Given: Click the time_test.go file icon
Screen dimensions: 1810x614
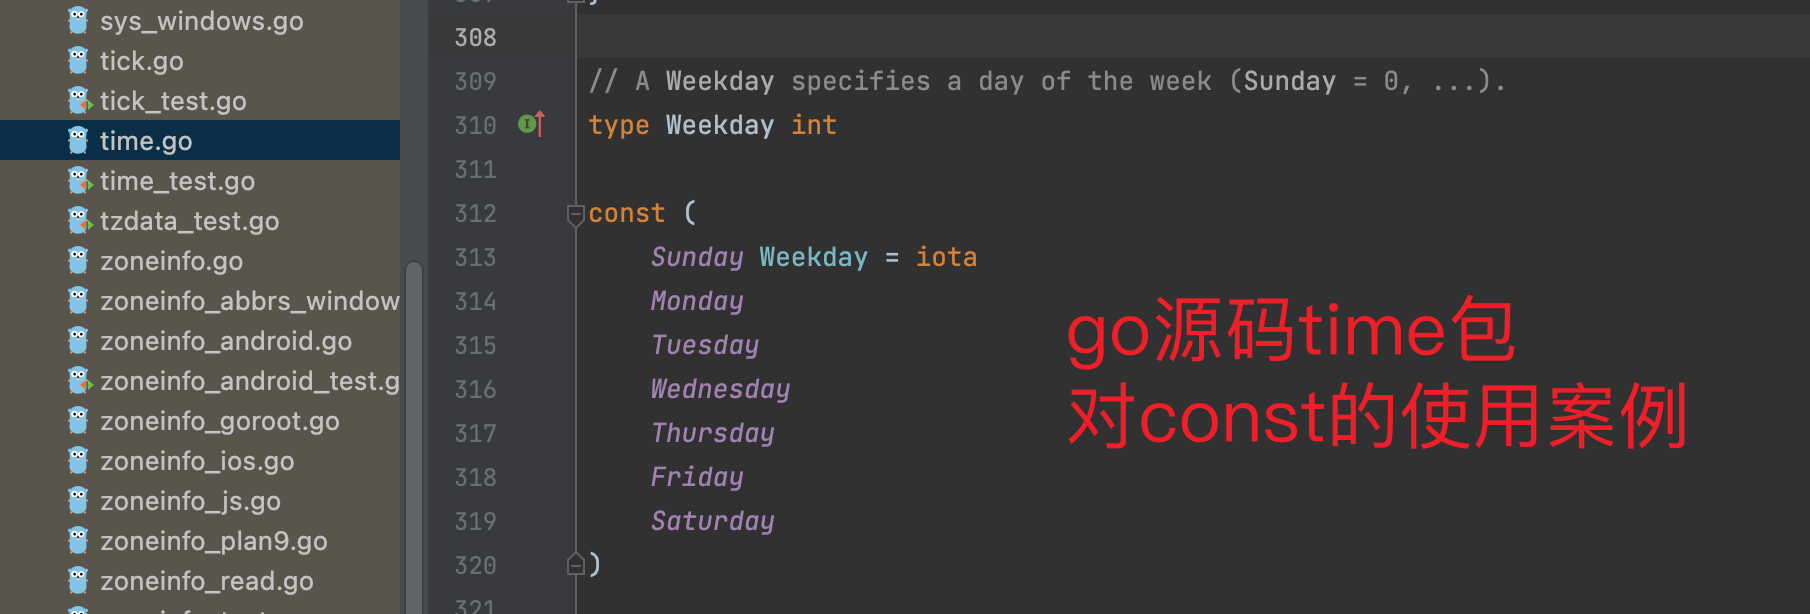Looking at the screenshot, I should tap(79, 181).
